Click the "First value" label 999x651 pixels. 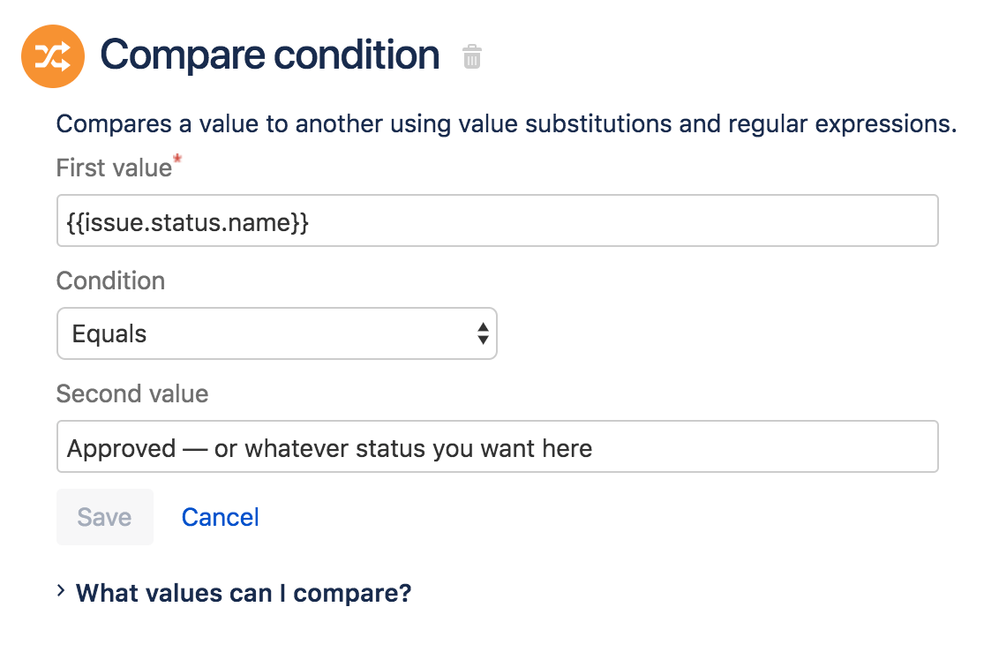(x=114, y=168)
